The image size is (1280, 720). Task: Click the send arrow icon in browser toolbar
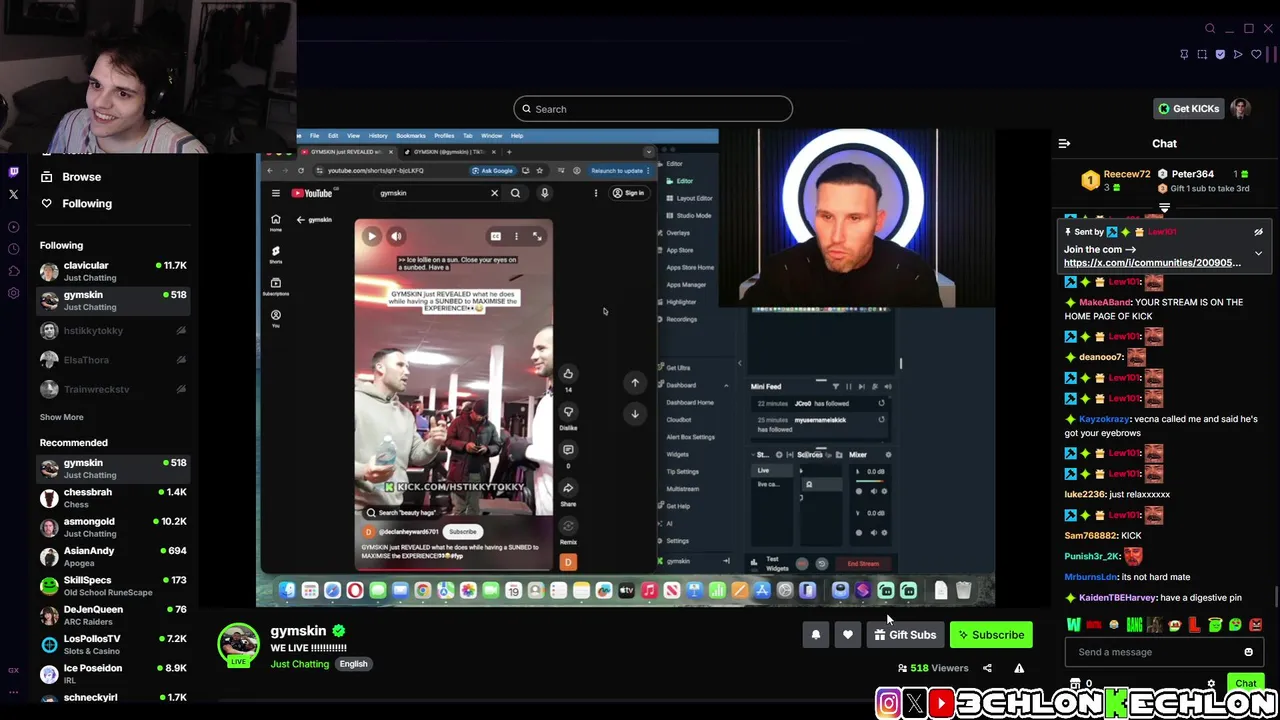[x=1238, y=55]
